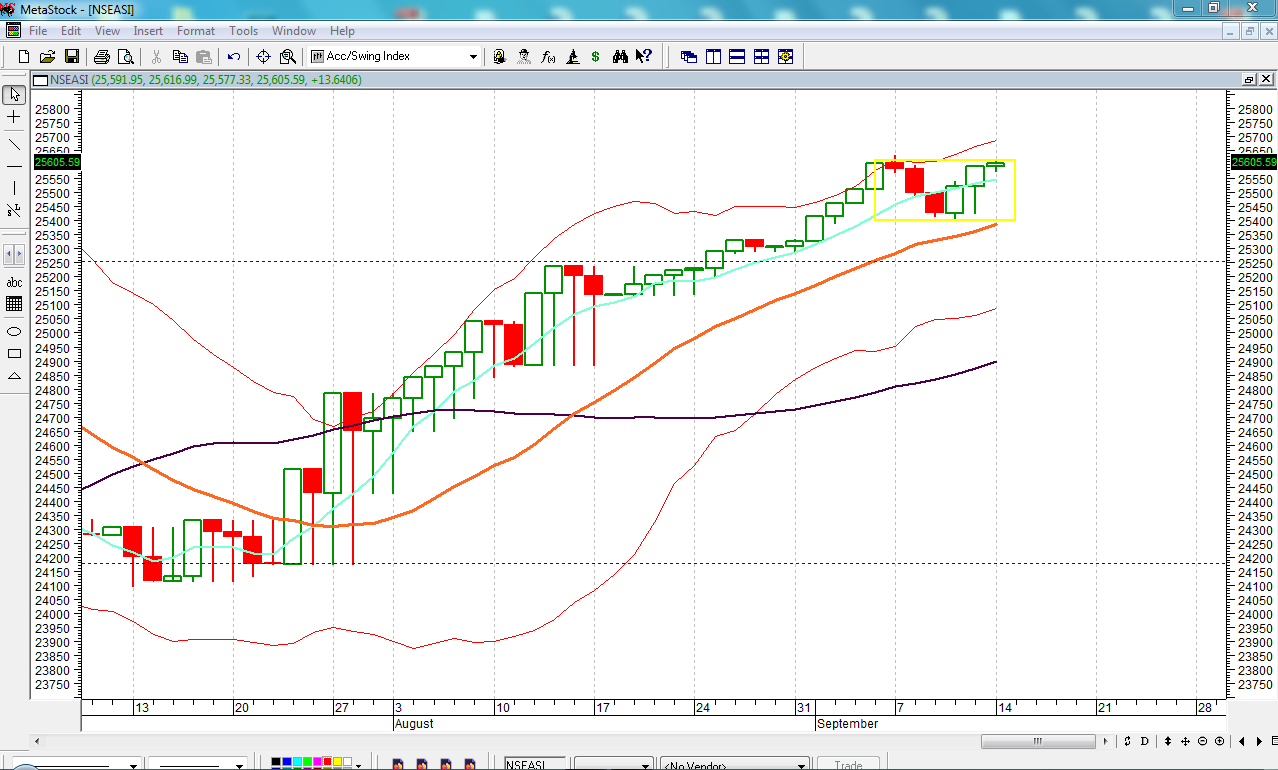Select the crosshair plus tool
Screen dimensions: 1278x770
(x=14, y=117)
